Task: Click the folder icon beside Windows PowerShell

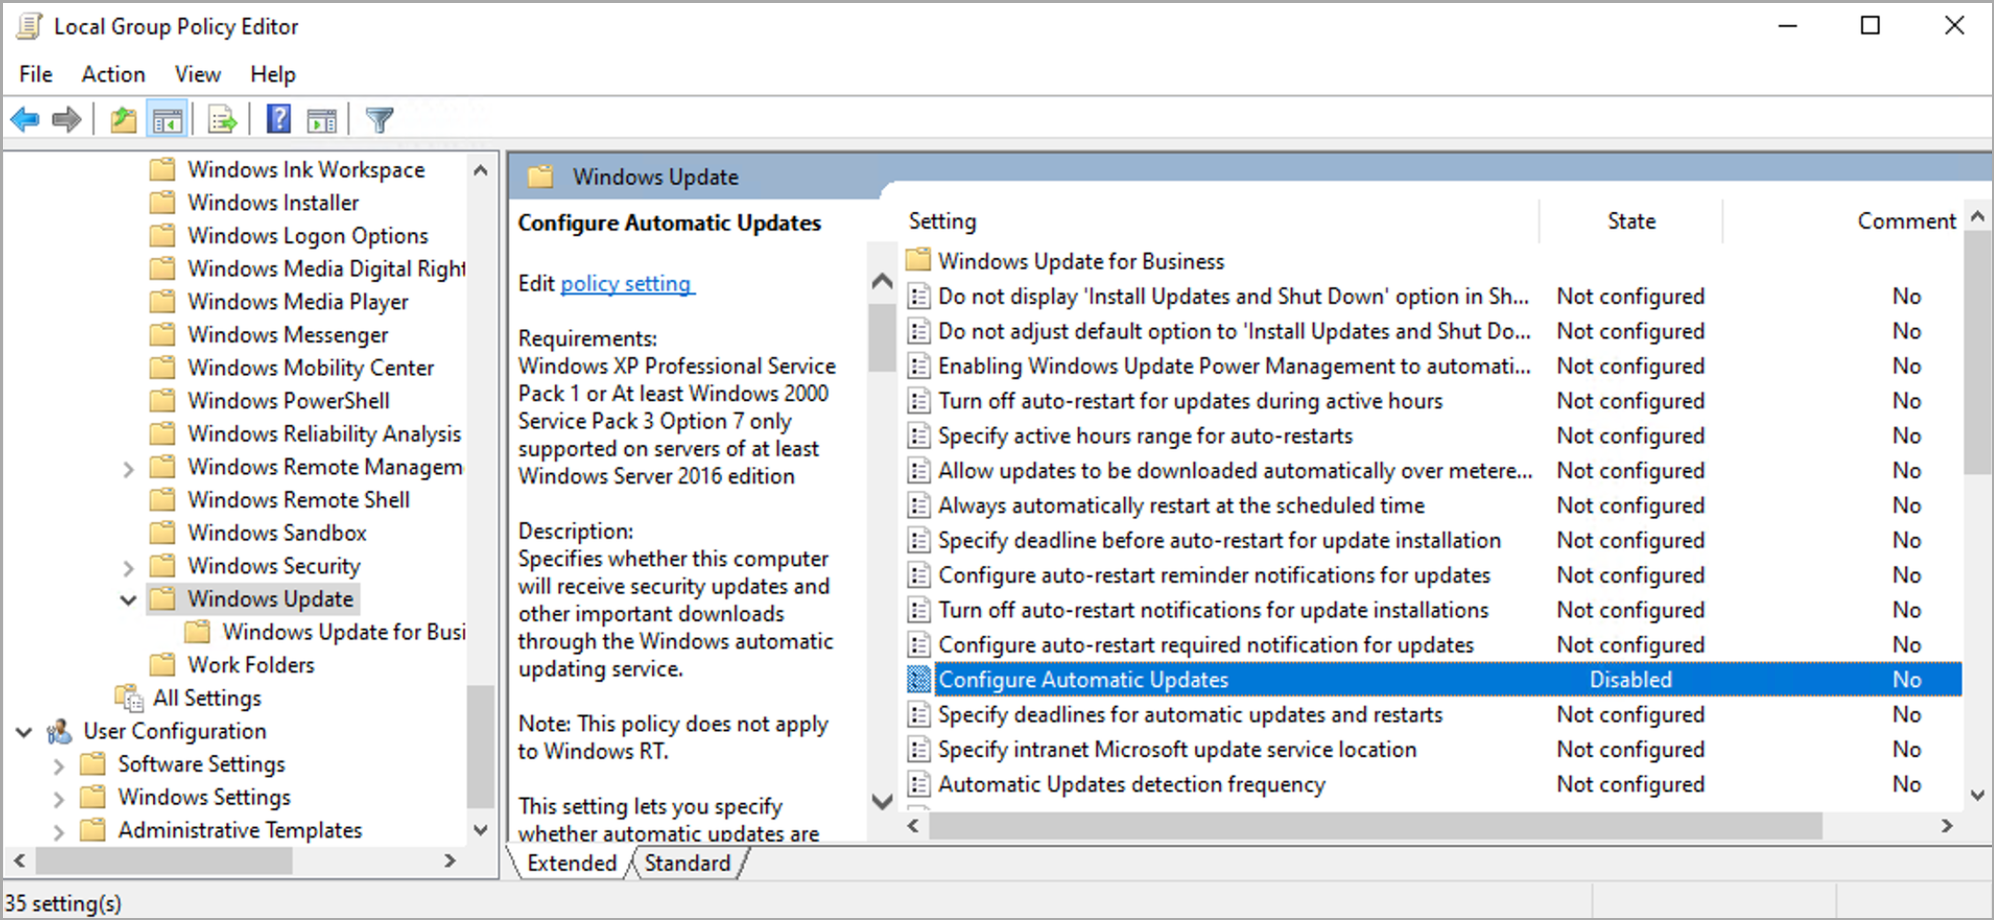Action: click(x=162, y=400)
